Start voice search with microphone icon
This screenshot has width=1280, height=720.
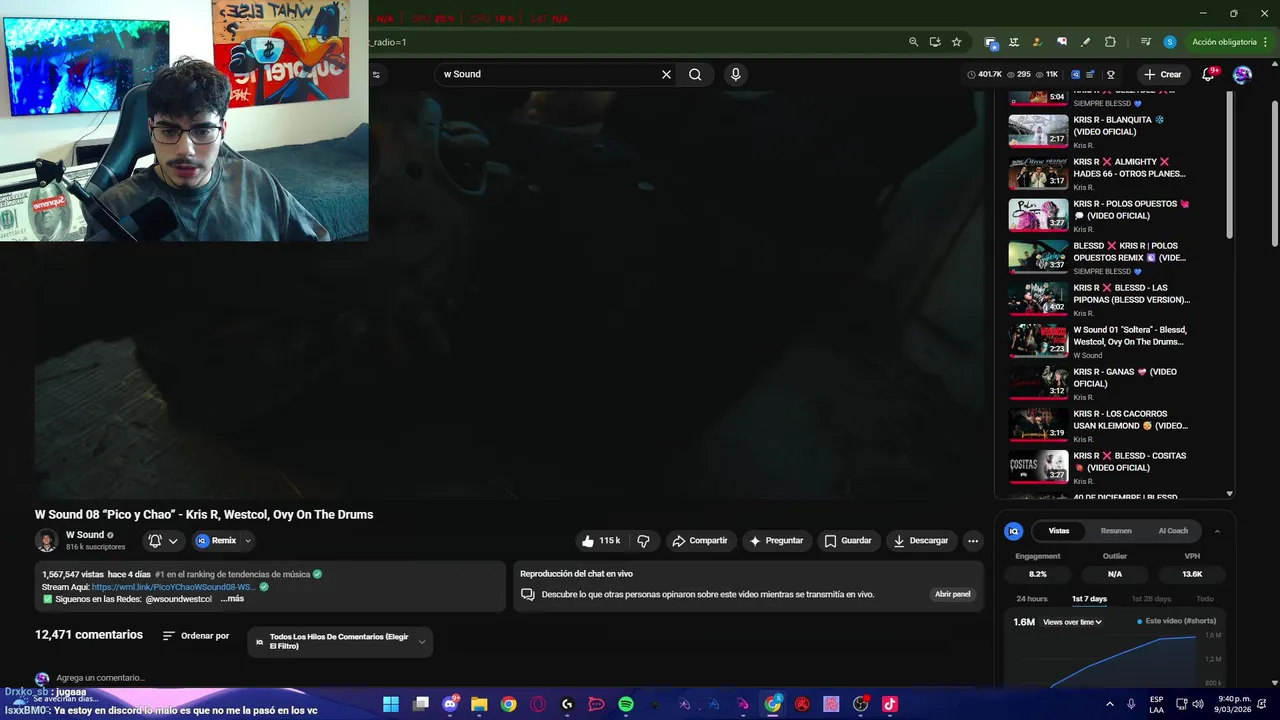[x=736, y=74]
